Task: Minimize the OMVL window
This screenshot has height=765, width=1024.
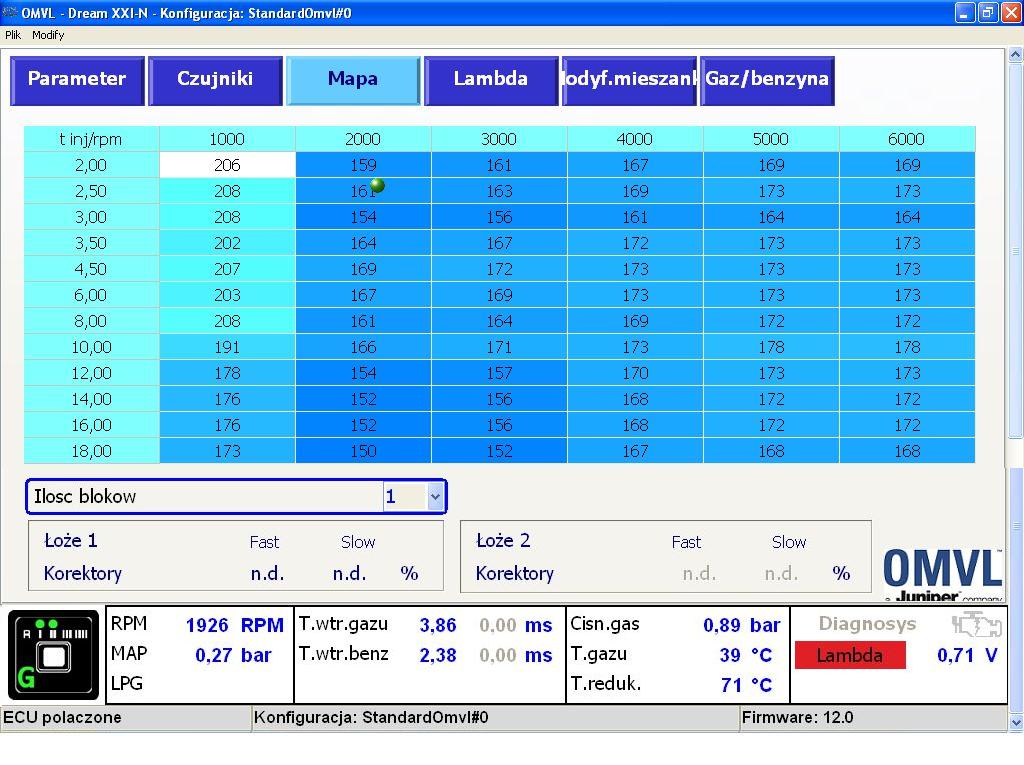Action: click(965, 12)
